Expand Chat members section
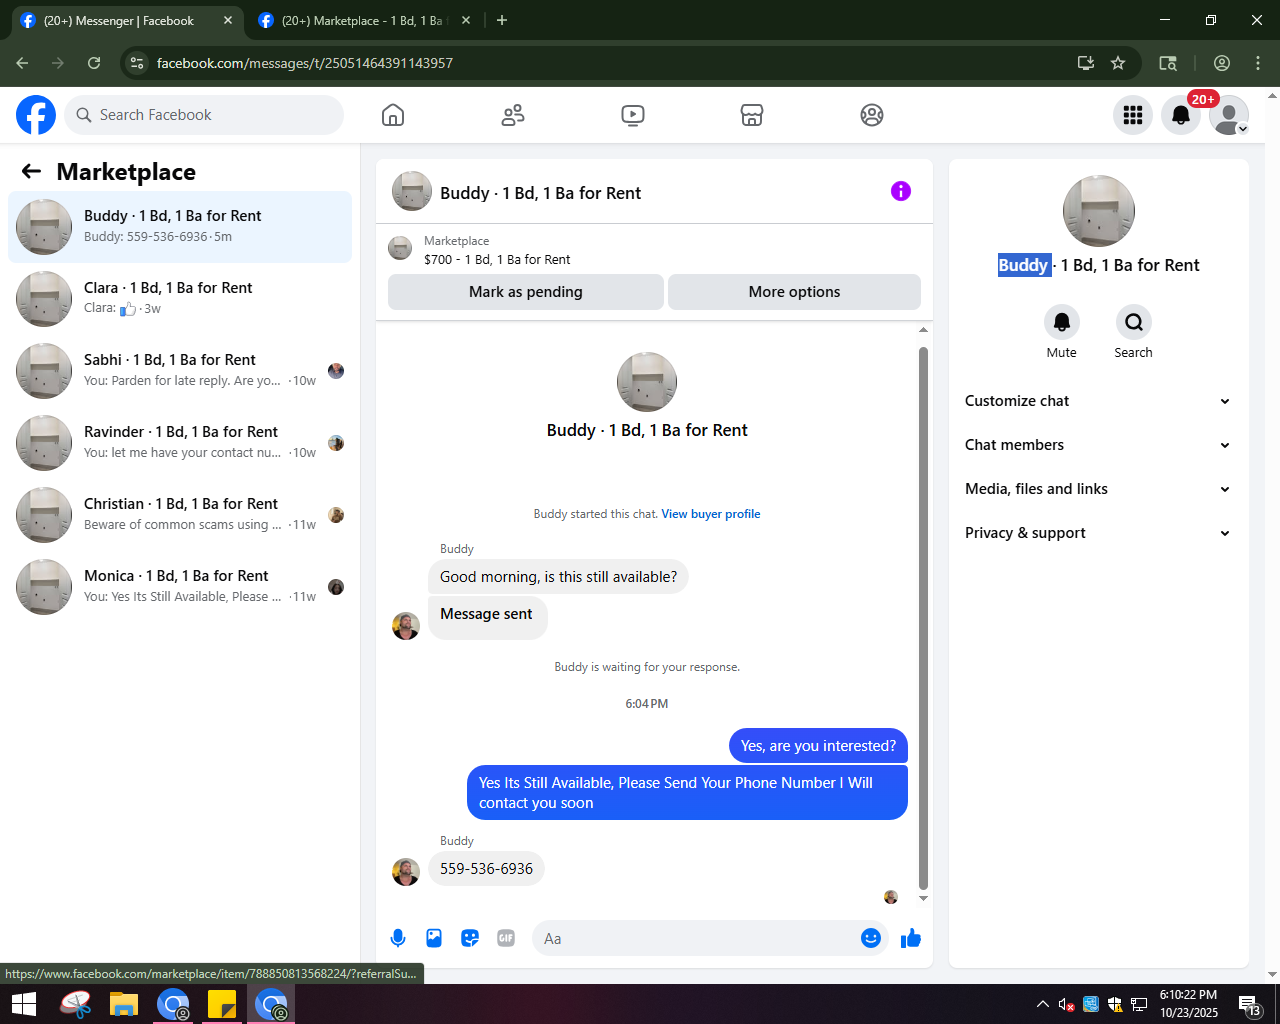The width and height of the screenshot is (1280, 1024). 1098,445
